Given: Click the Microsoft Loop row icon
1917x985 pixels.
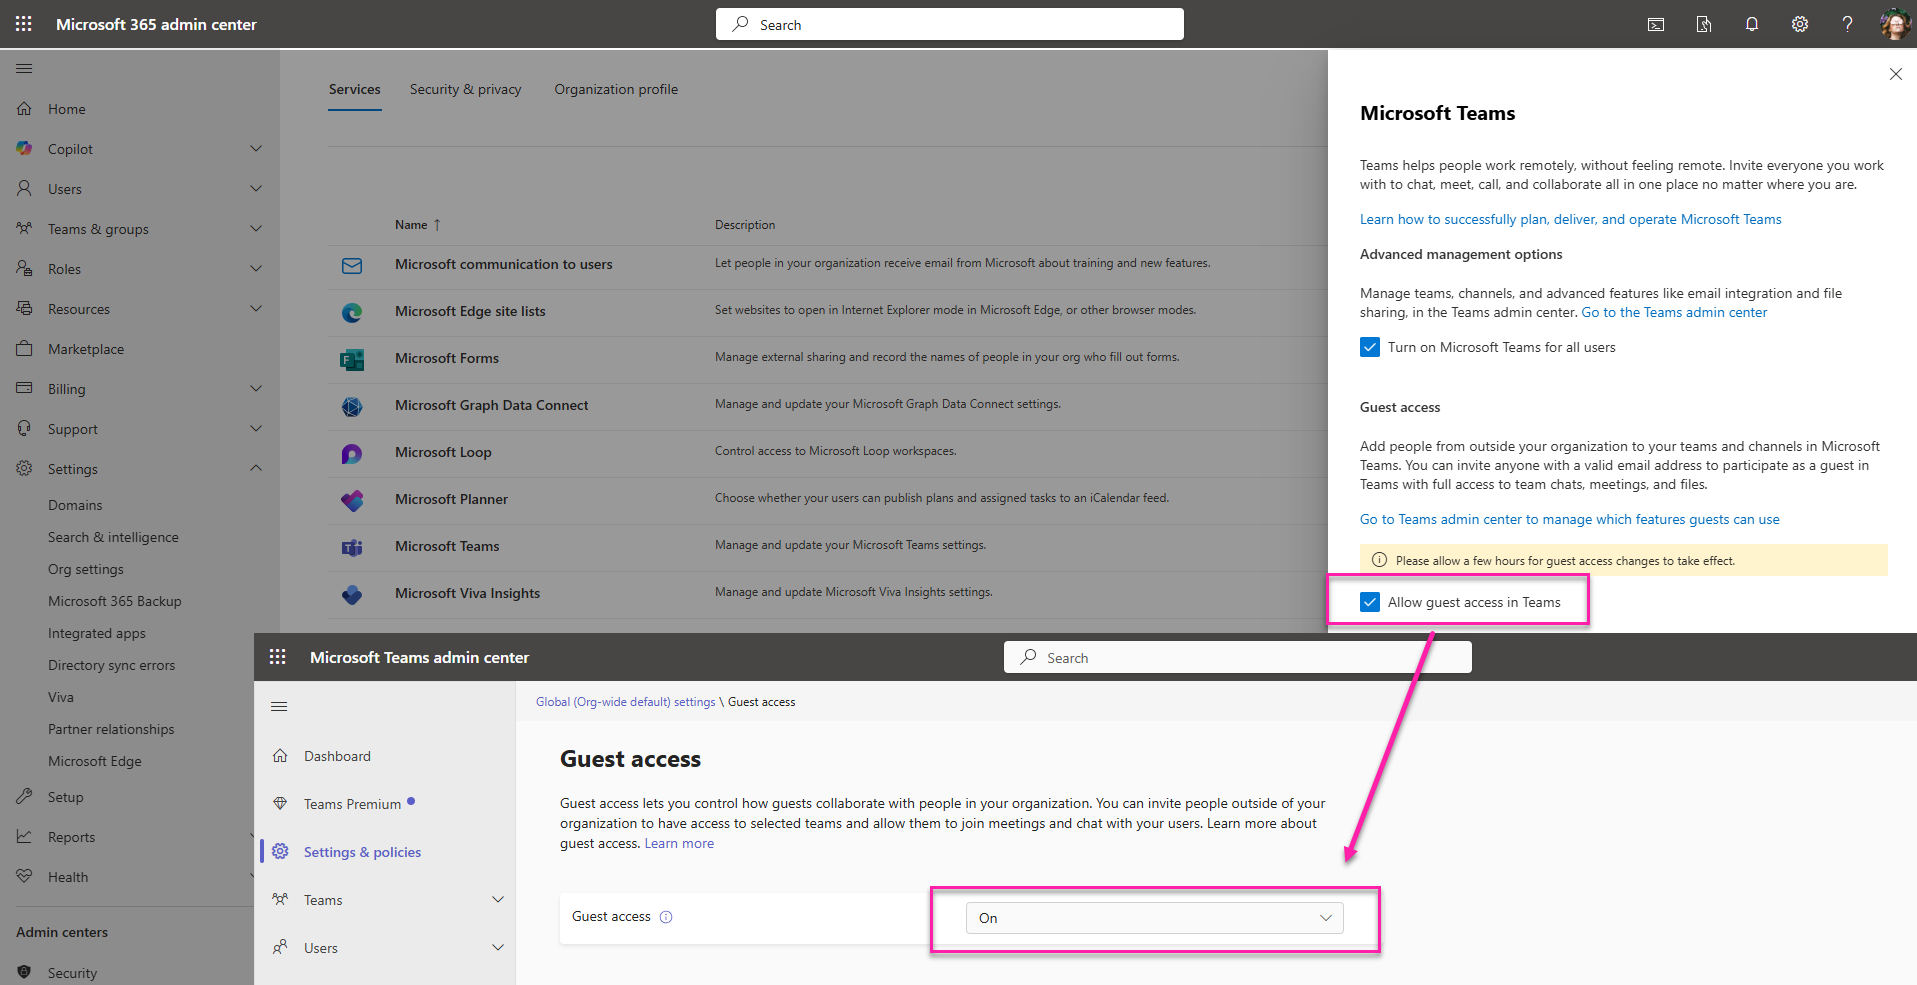Looking at the screenshot, I should (x=352, y=453).
